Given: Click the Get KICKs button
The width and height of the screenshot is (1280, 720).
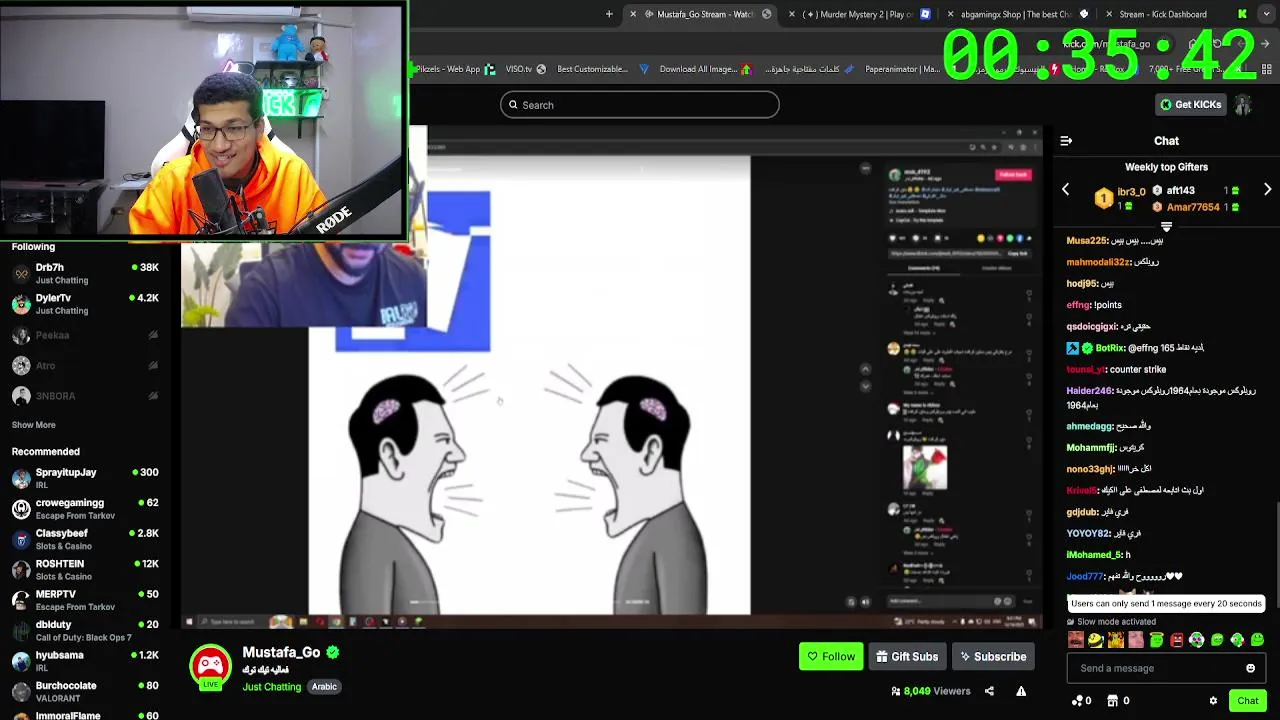Looking at the screenshot, I should coord(1190,105).
